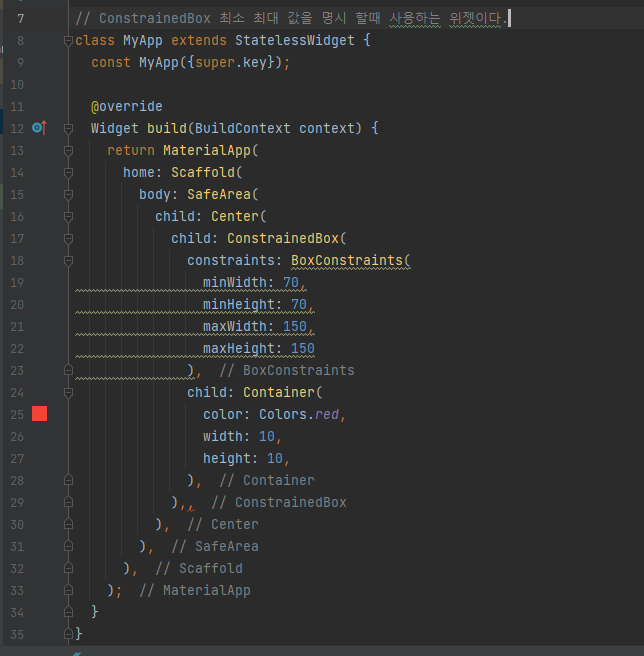The image size is (644, 656).
Task: Collapse the build method fold on line 12
Action: click(x=68, y=128)
